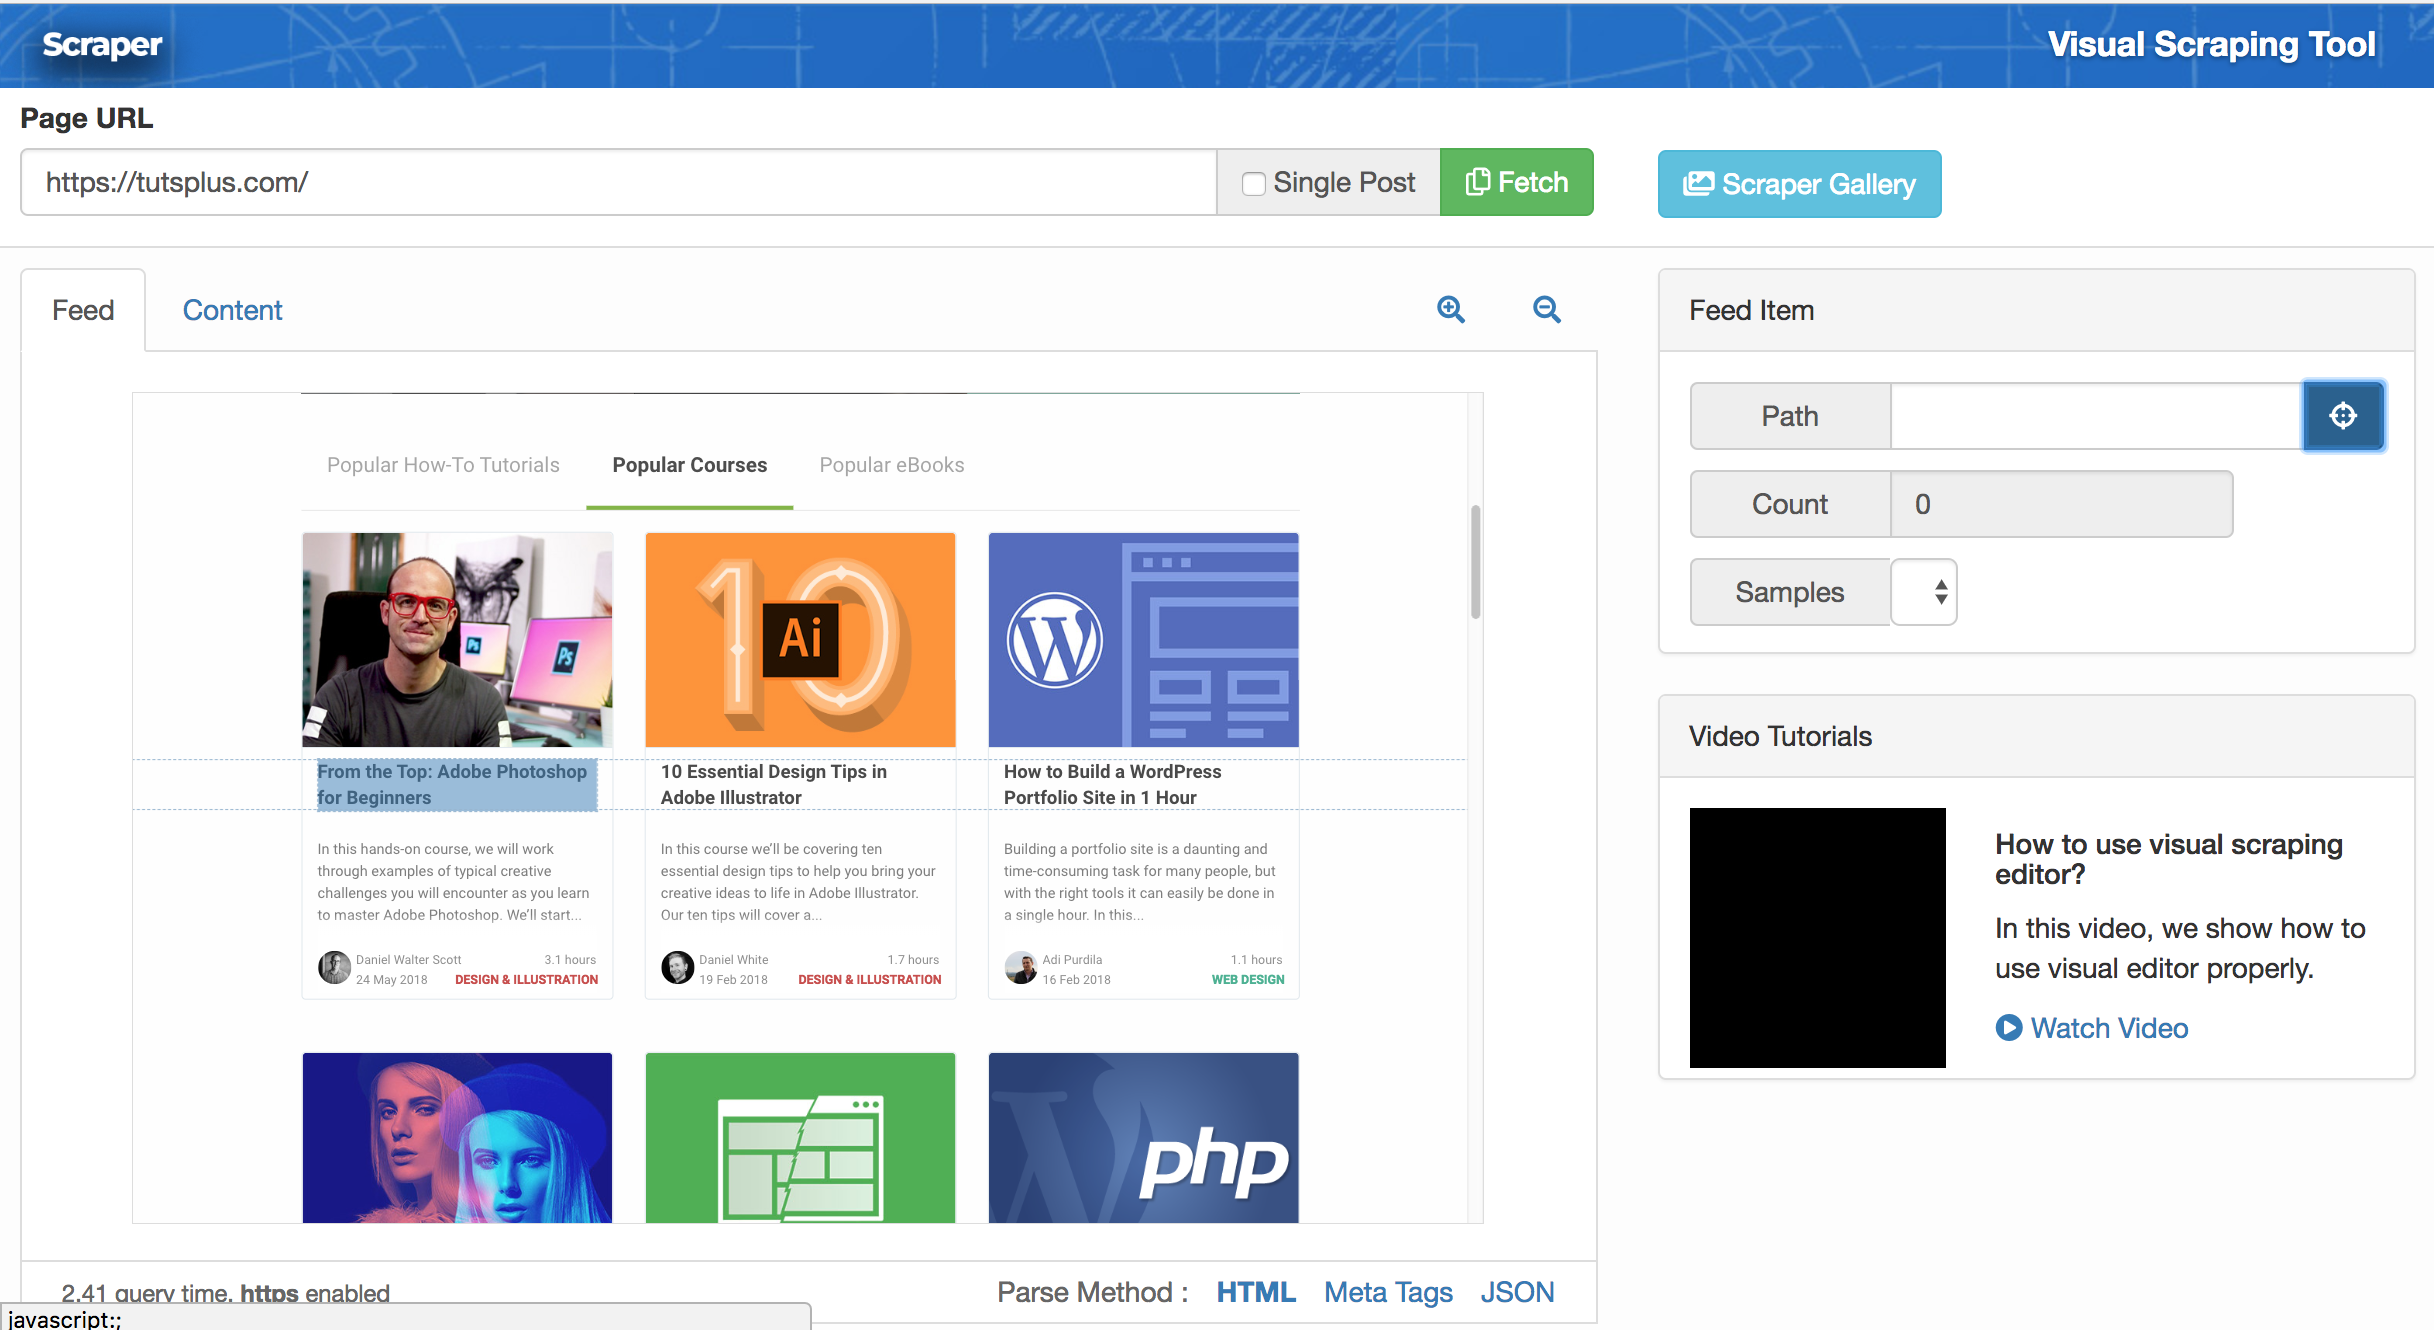Click the Watch Video play icon
This screenshot has height=1330, width=2434.
[x=2008, y=1028]
